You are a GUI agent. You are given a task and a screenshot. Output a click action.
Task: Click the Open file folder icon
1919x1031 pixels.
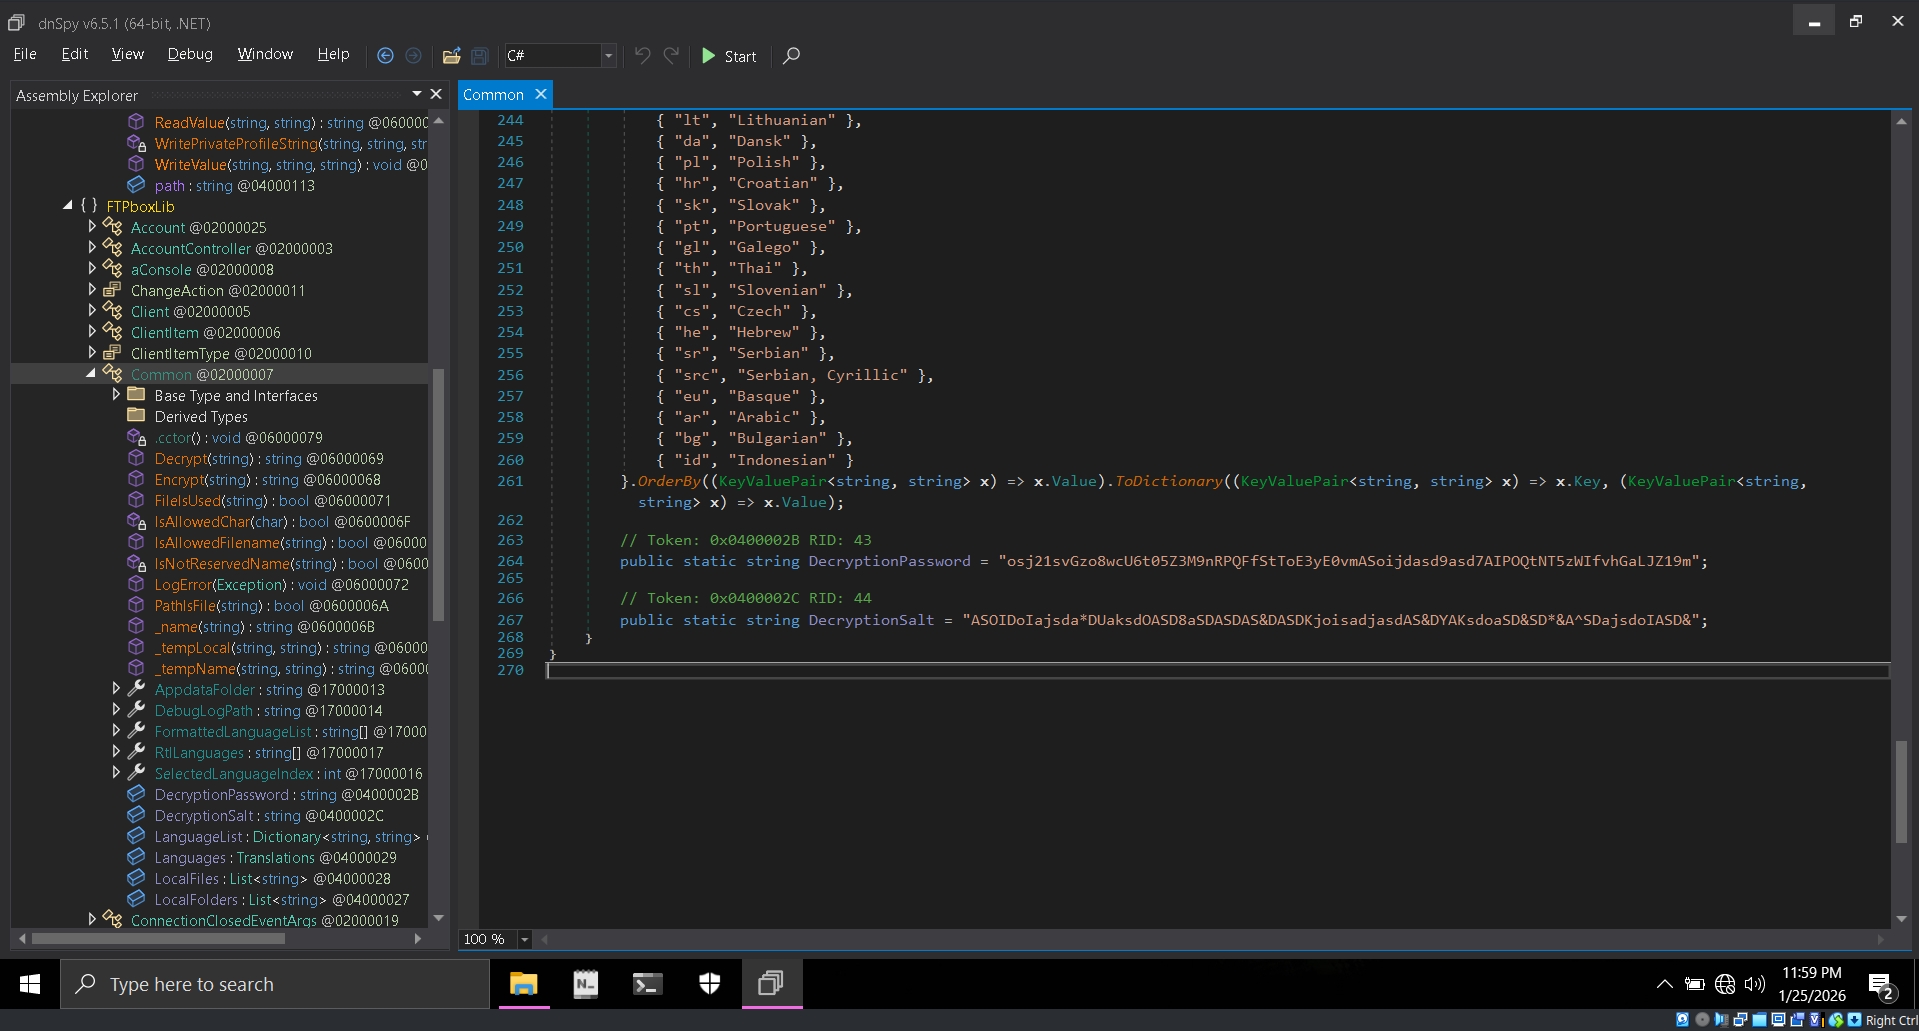tap(451, 56)
